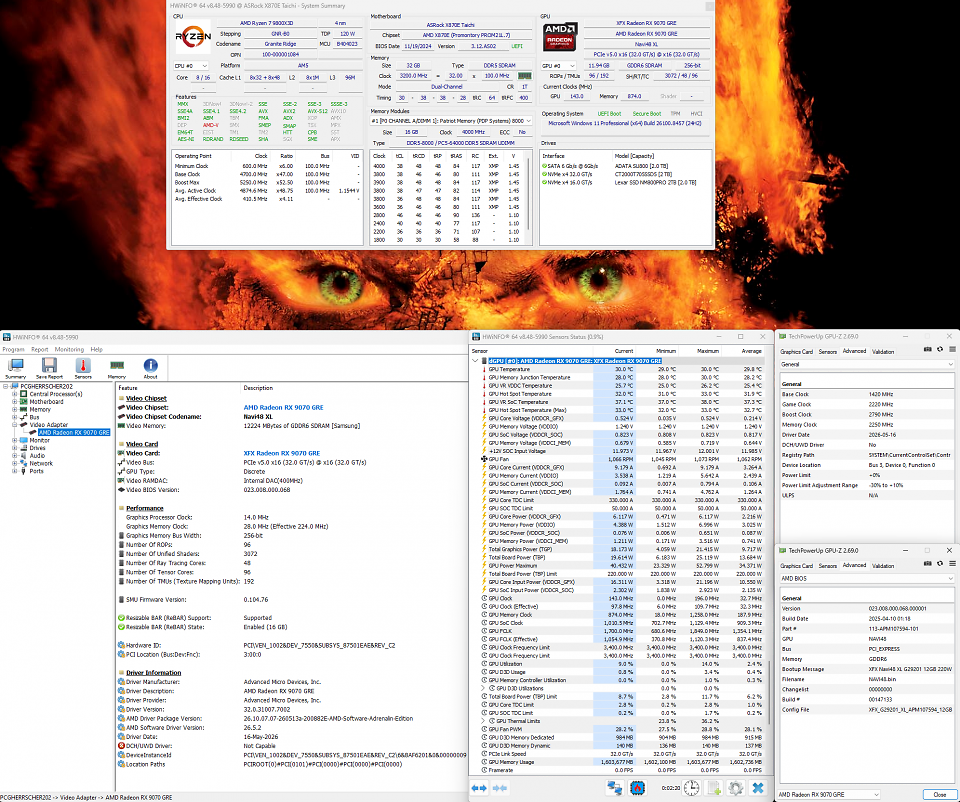Click the upper GPU-Z refresh icon
The height and width of the screenshot is (802, 960).
(x=940, y=350)
